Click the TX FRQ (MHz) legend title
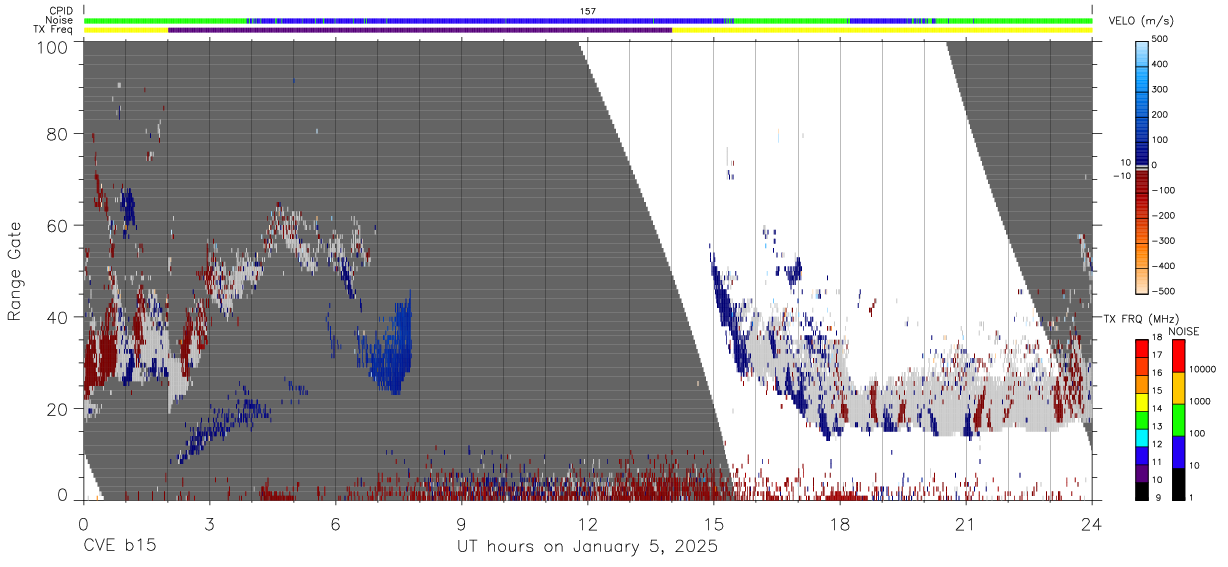The width and height of the screenshot is (1228, 567). pyautogui.click(x=1143, y=319)
